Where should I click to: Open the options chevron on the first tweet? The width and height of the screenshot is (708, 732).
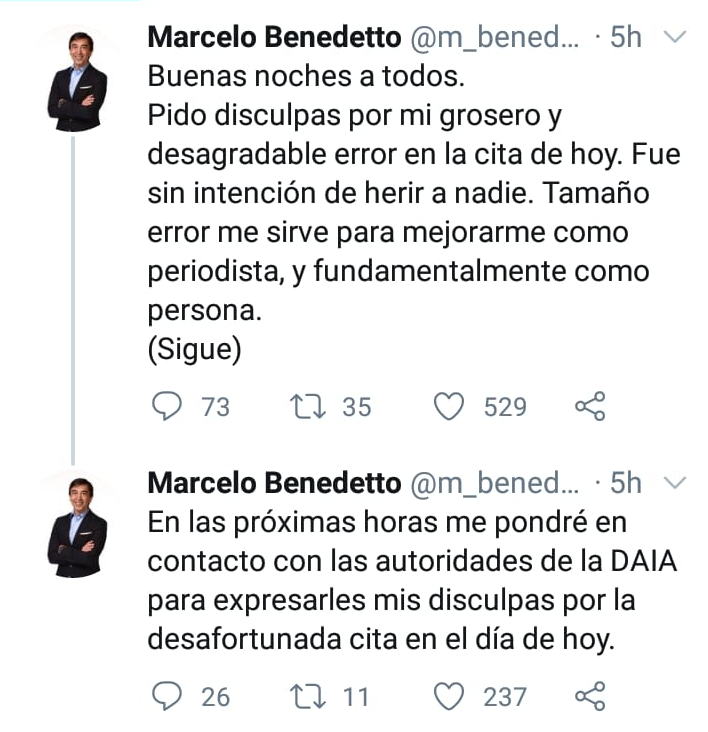pyautogui.click(x=676, y=37)
